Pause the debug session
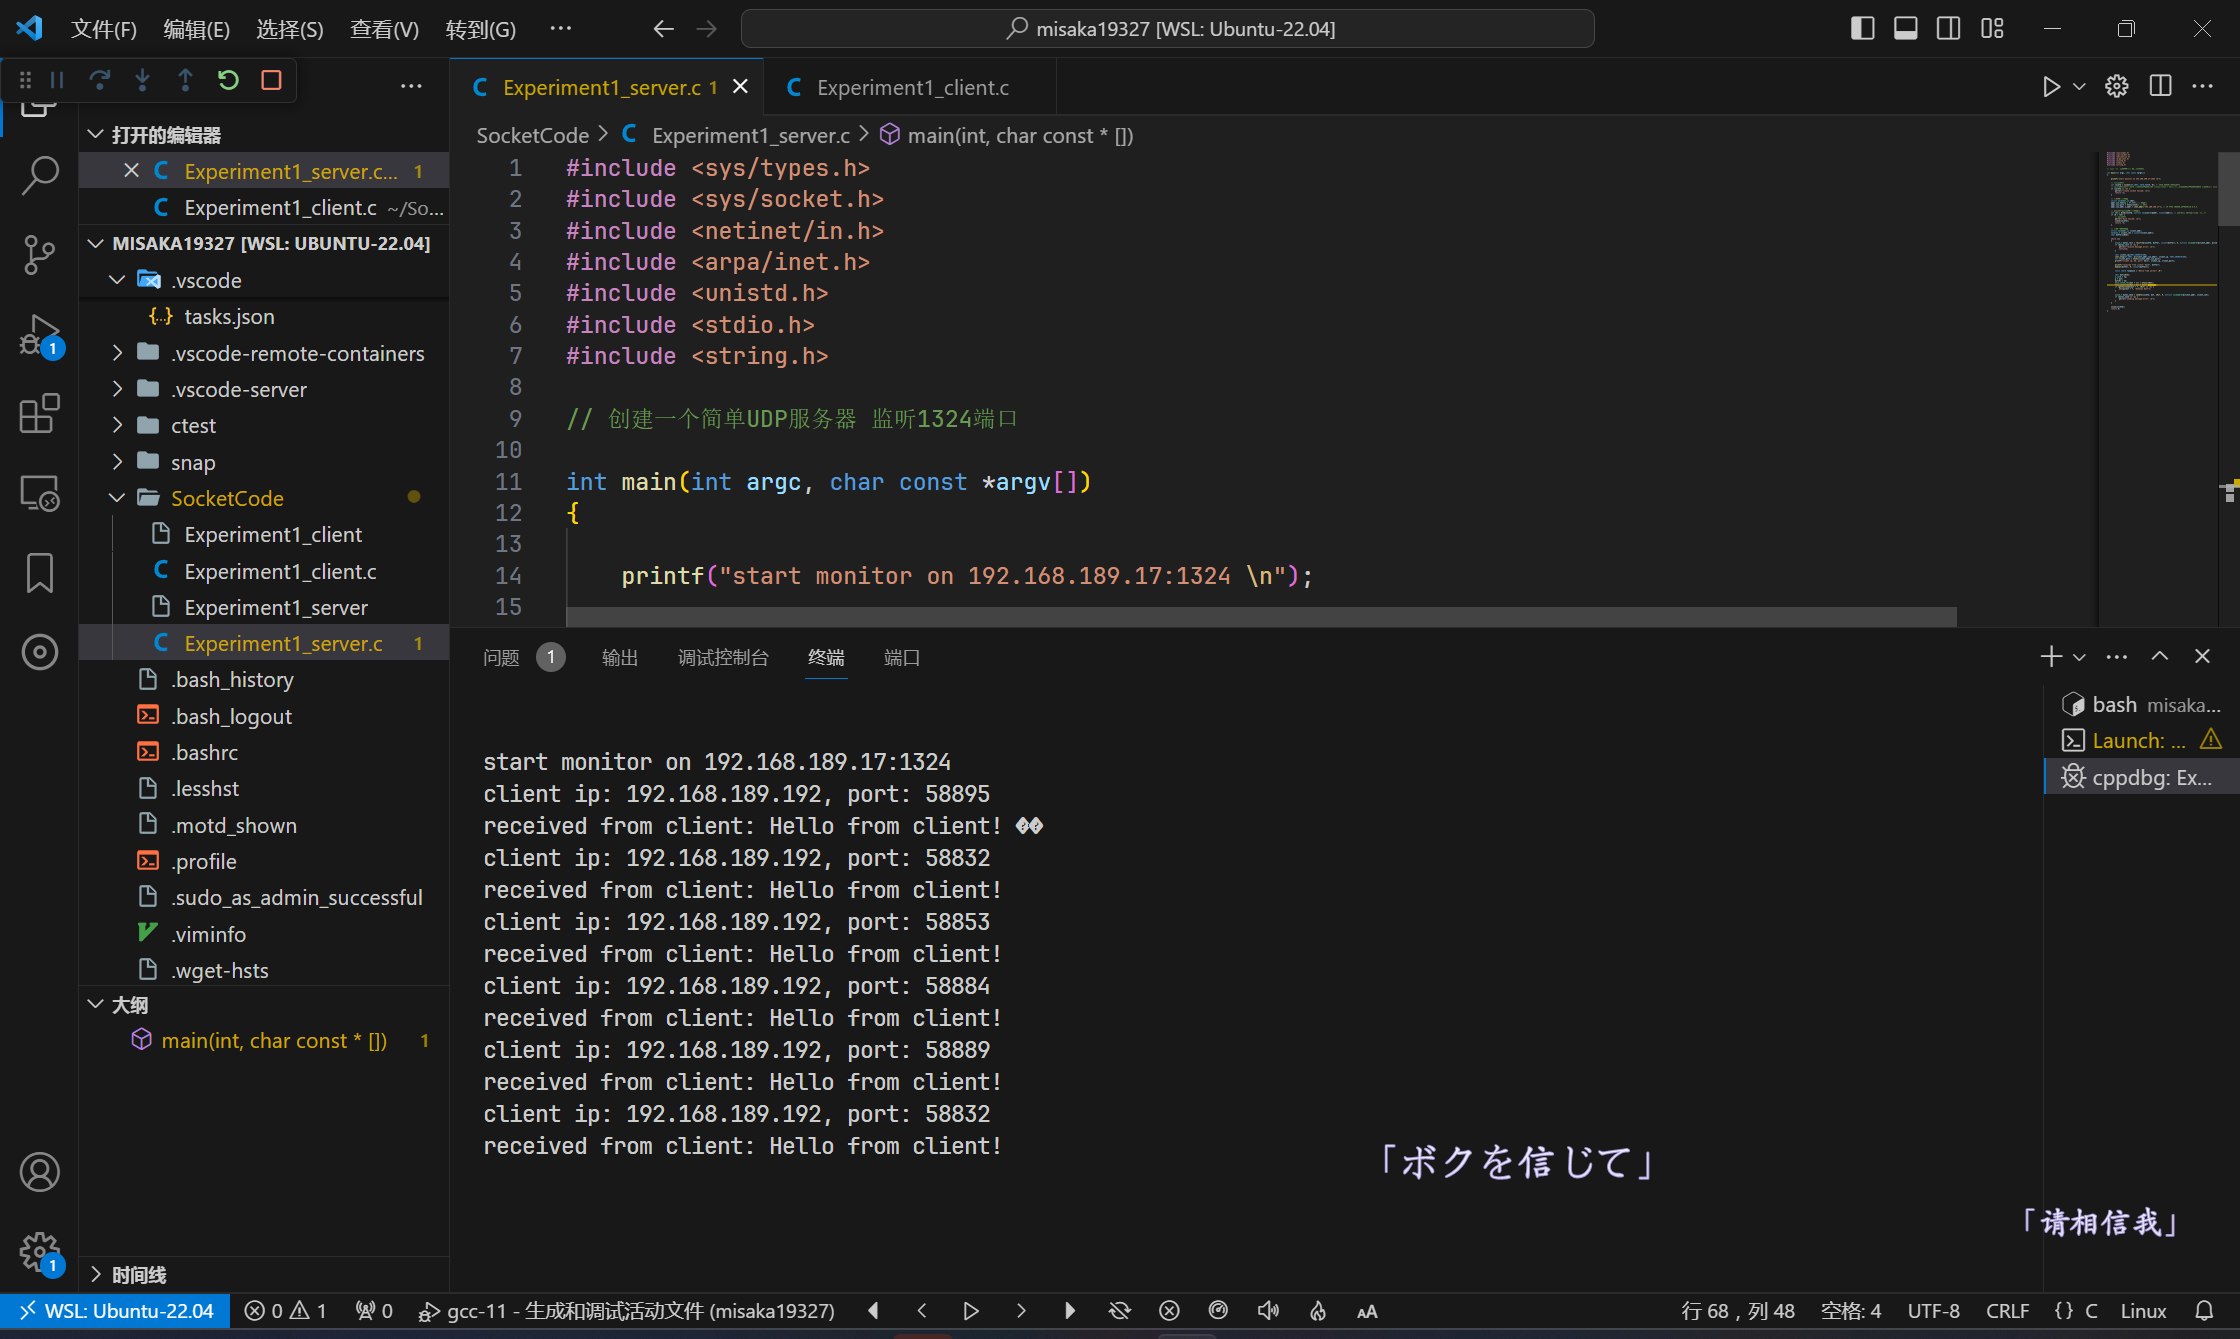The width and height of the screenshot is (2240, 1339). (x=57, y=80)
